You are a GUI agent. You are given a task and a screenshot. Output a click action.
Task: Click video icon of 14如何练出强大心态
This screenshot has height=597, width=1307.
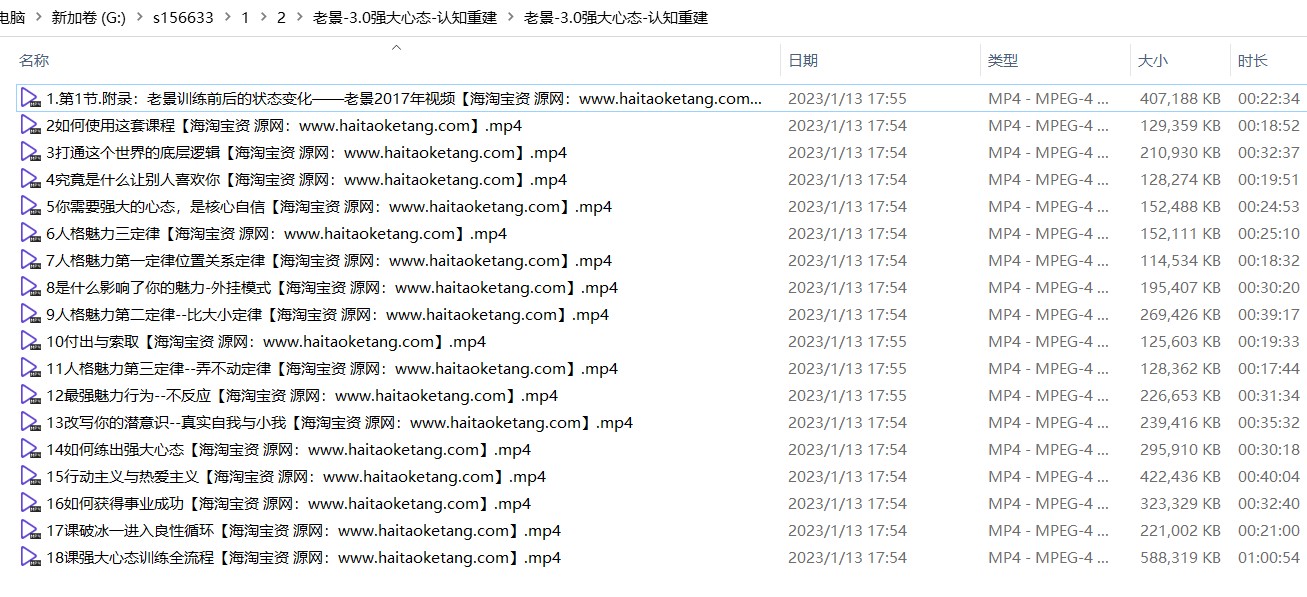(x=30, y=450)
